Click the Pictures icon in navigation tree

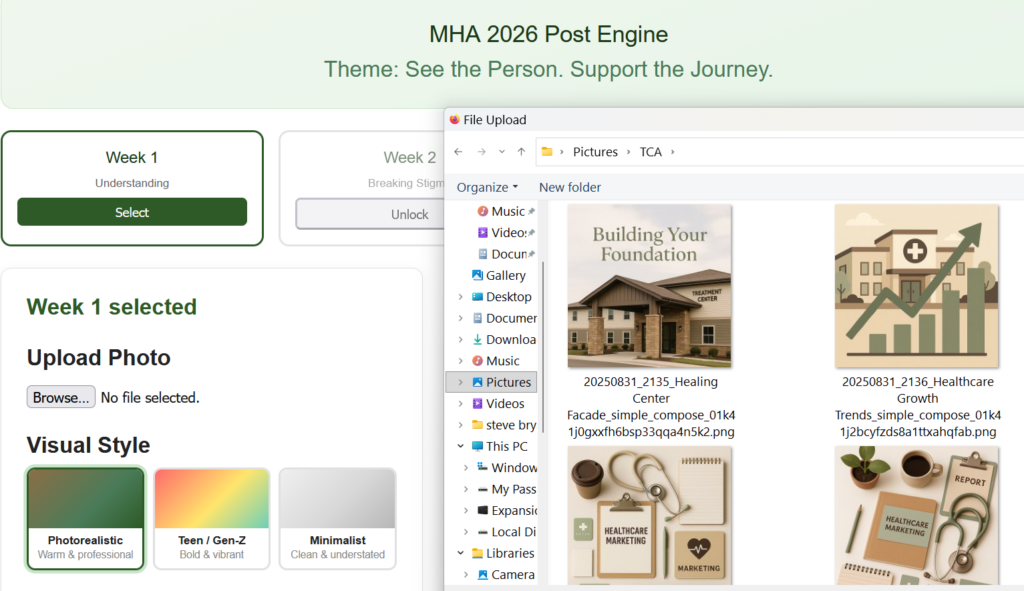pyautogui.click(x=477, y=382)
